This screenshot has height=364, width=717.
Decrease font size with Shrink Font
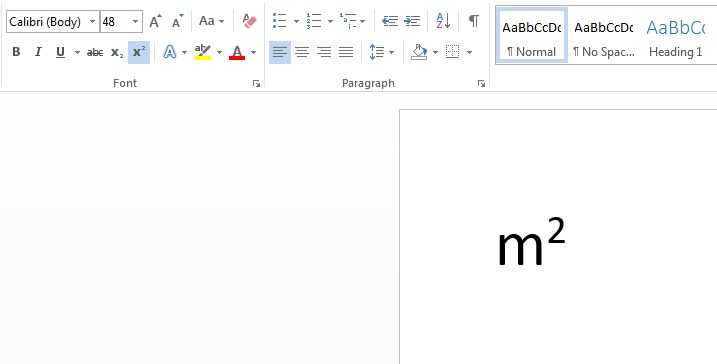click(177, 21)
